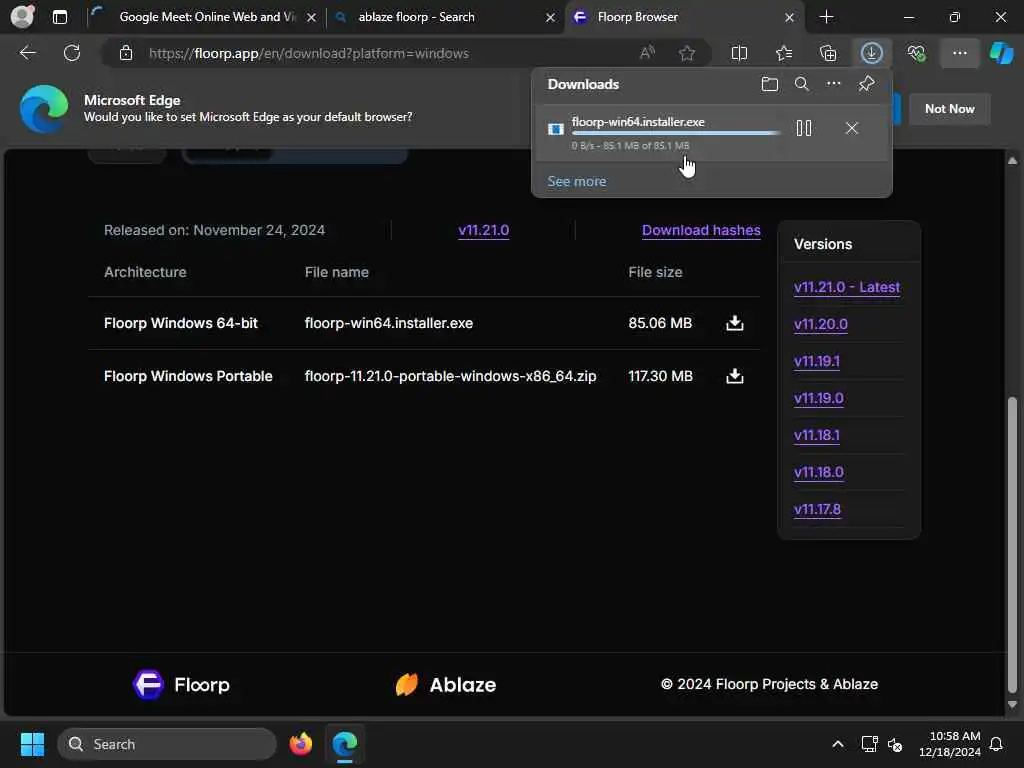Screen dimensions: 1024x768
Task: Reload the page with the refresh icon
Action: point(72,53)
